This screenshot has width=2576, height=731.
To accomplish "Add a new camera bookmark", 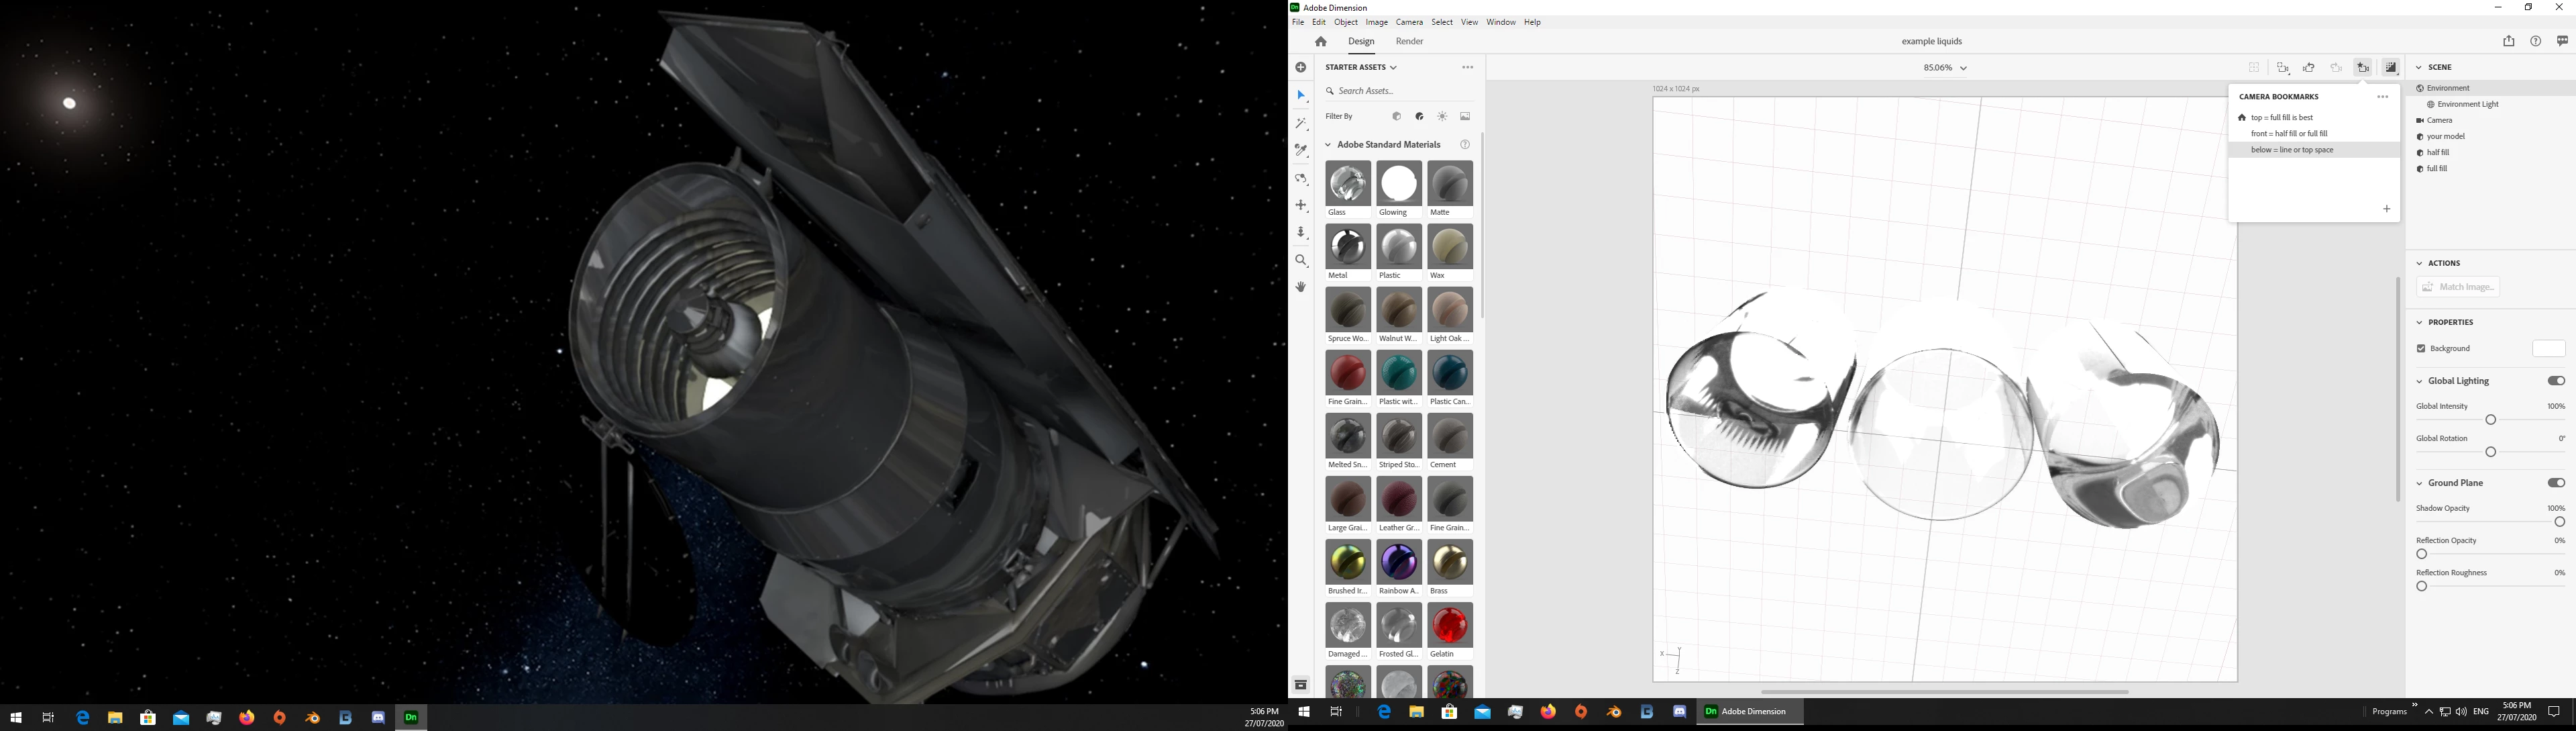I will [x=2386, y=210].
